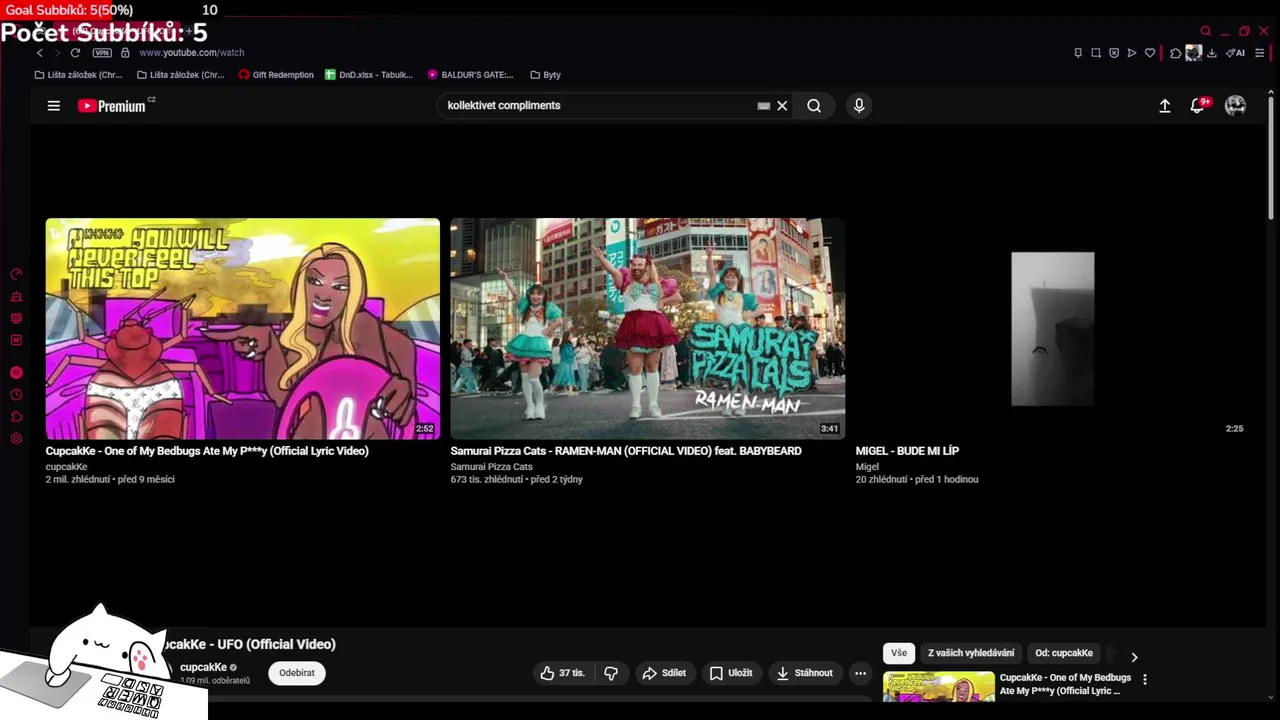Open the sidebar Bedbugs lyric video thumbnail
The image size is (1280, 720).
point(939,686)
